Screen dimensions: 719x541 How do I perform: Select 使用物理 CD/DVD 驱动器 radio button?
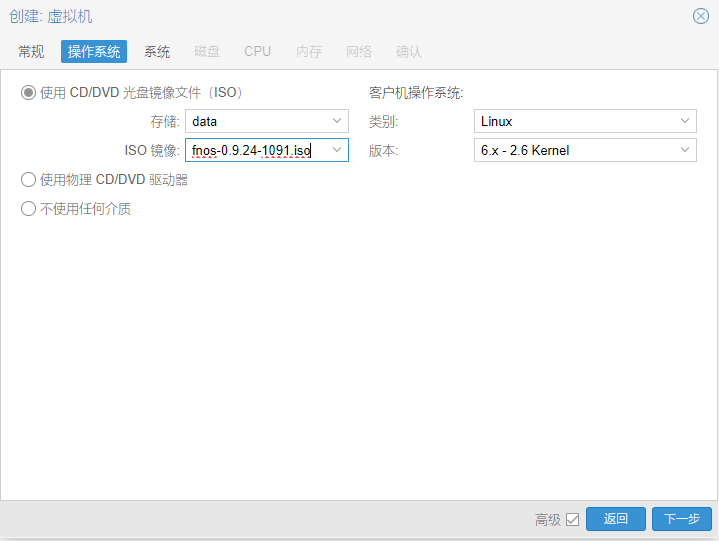28,180
